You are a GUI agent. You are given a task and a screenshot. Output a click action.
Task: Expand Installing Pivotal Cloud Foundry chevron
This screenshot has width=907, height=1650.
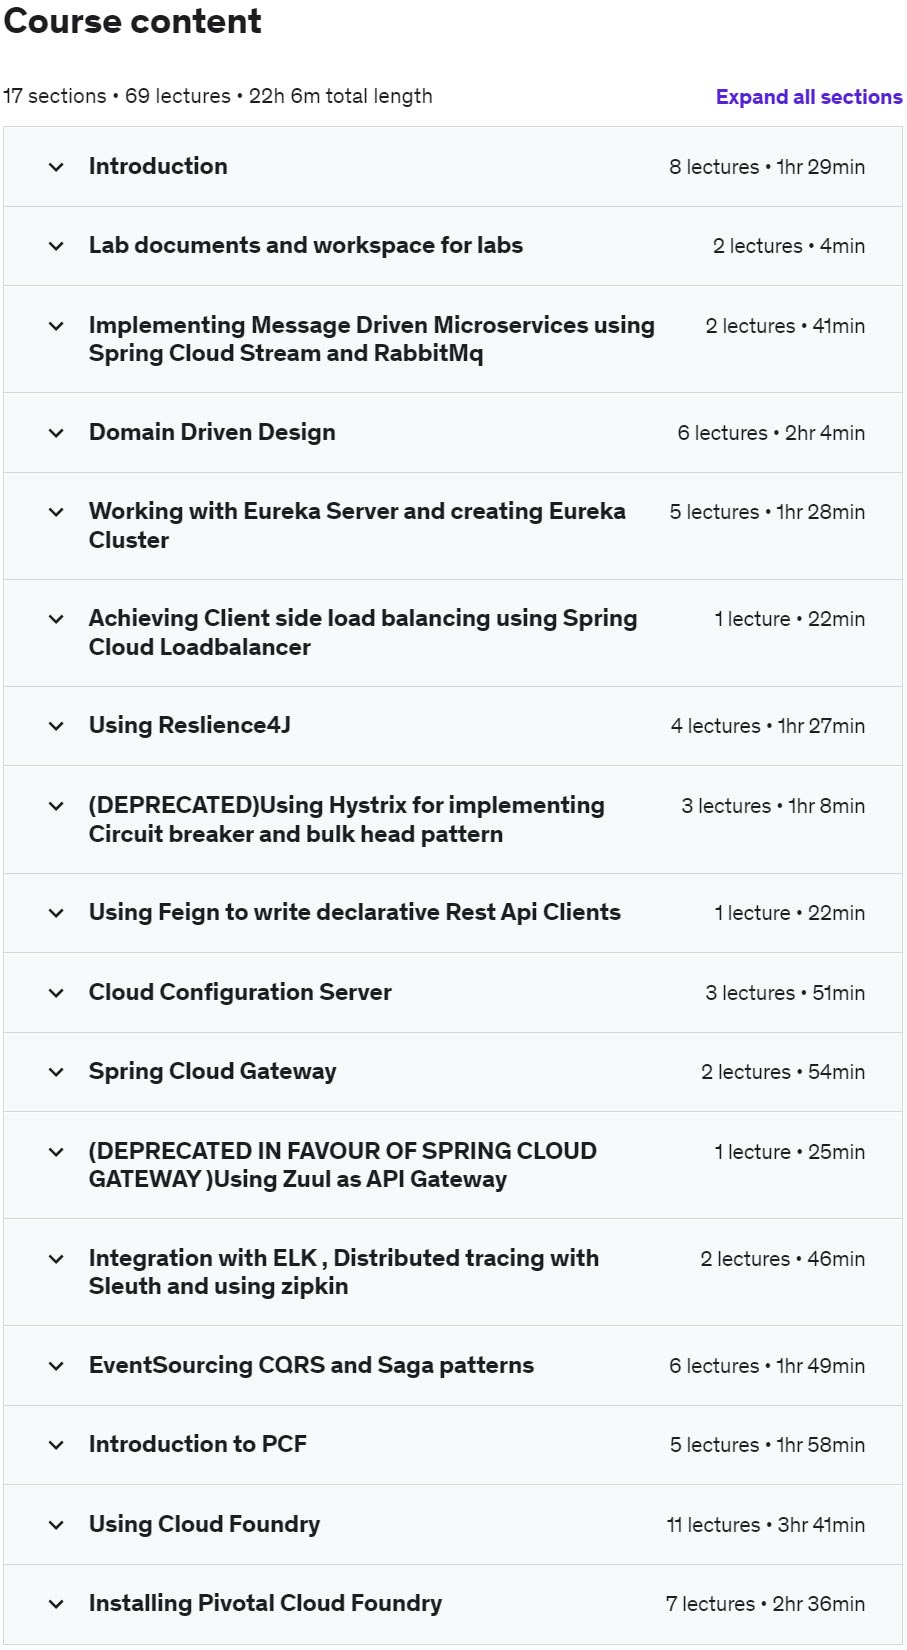[x=57, y=1604]
